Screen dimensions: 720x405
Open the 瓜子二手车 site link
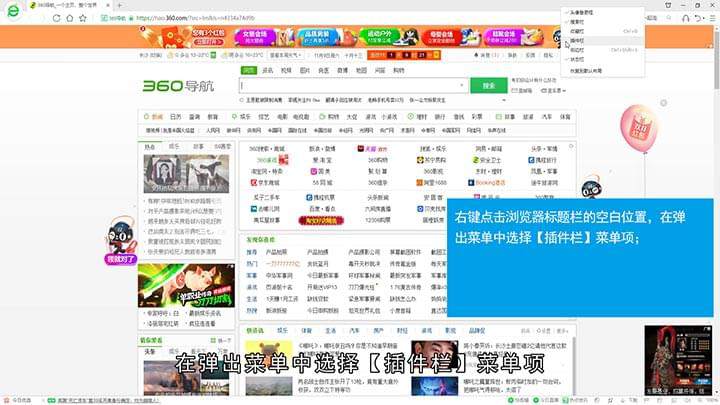tap(266, 197)
